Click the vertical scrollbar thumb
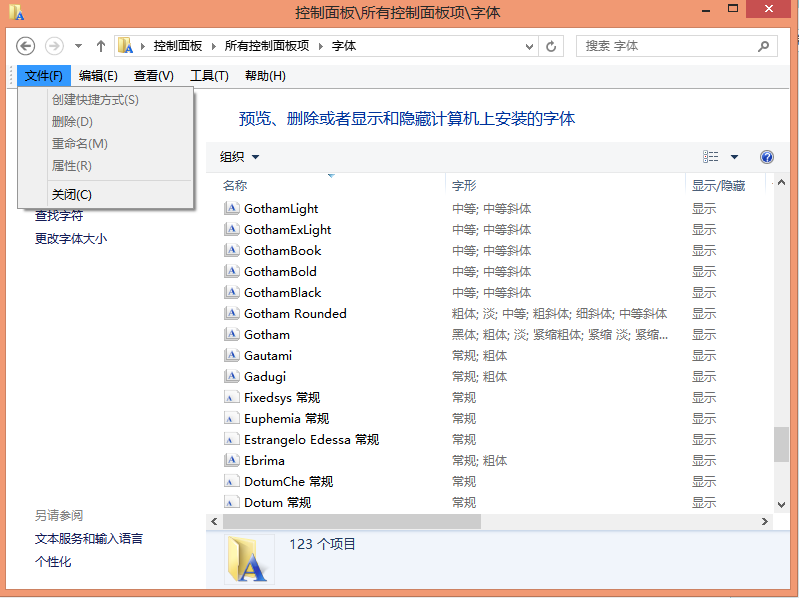Image resolution: width=799 pixels, height=598 pixels. (781, 444)
